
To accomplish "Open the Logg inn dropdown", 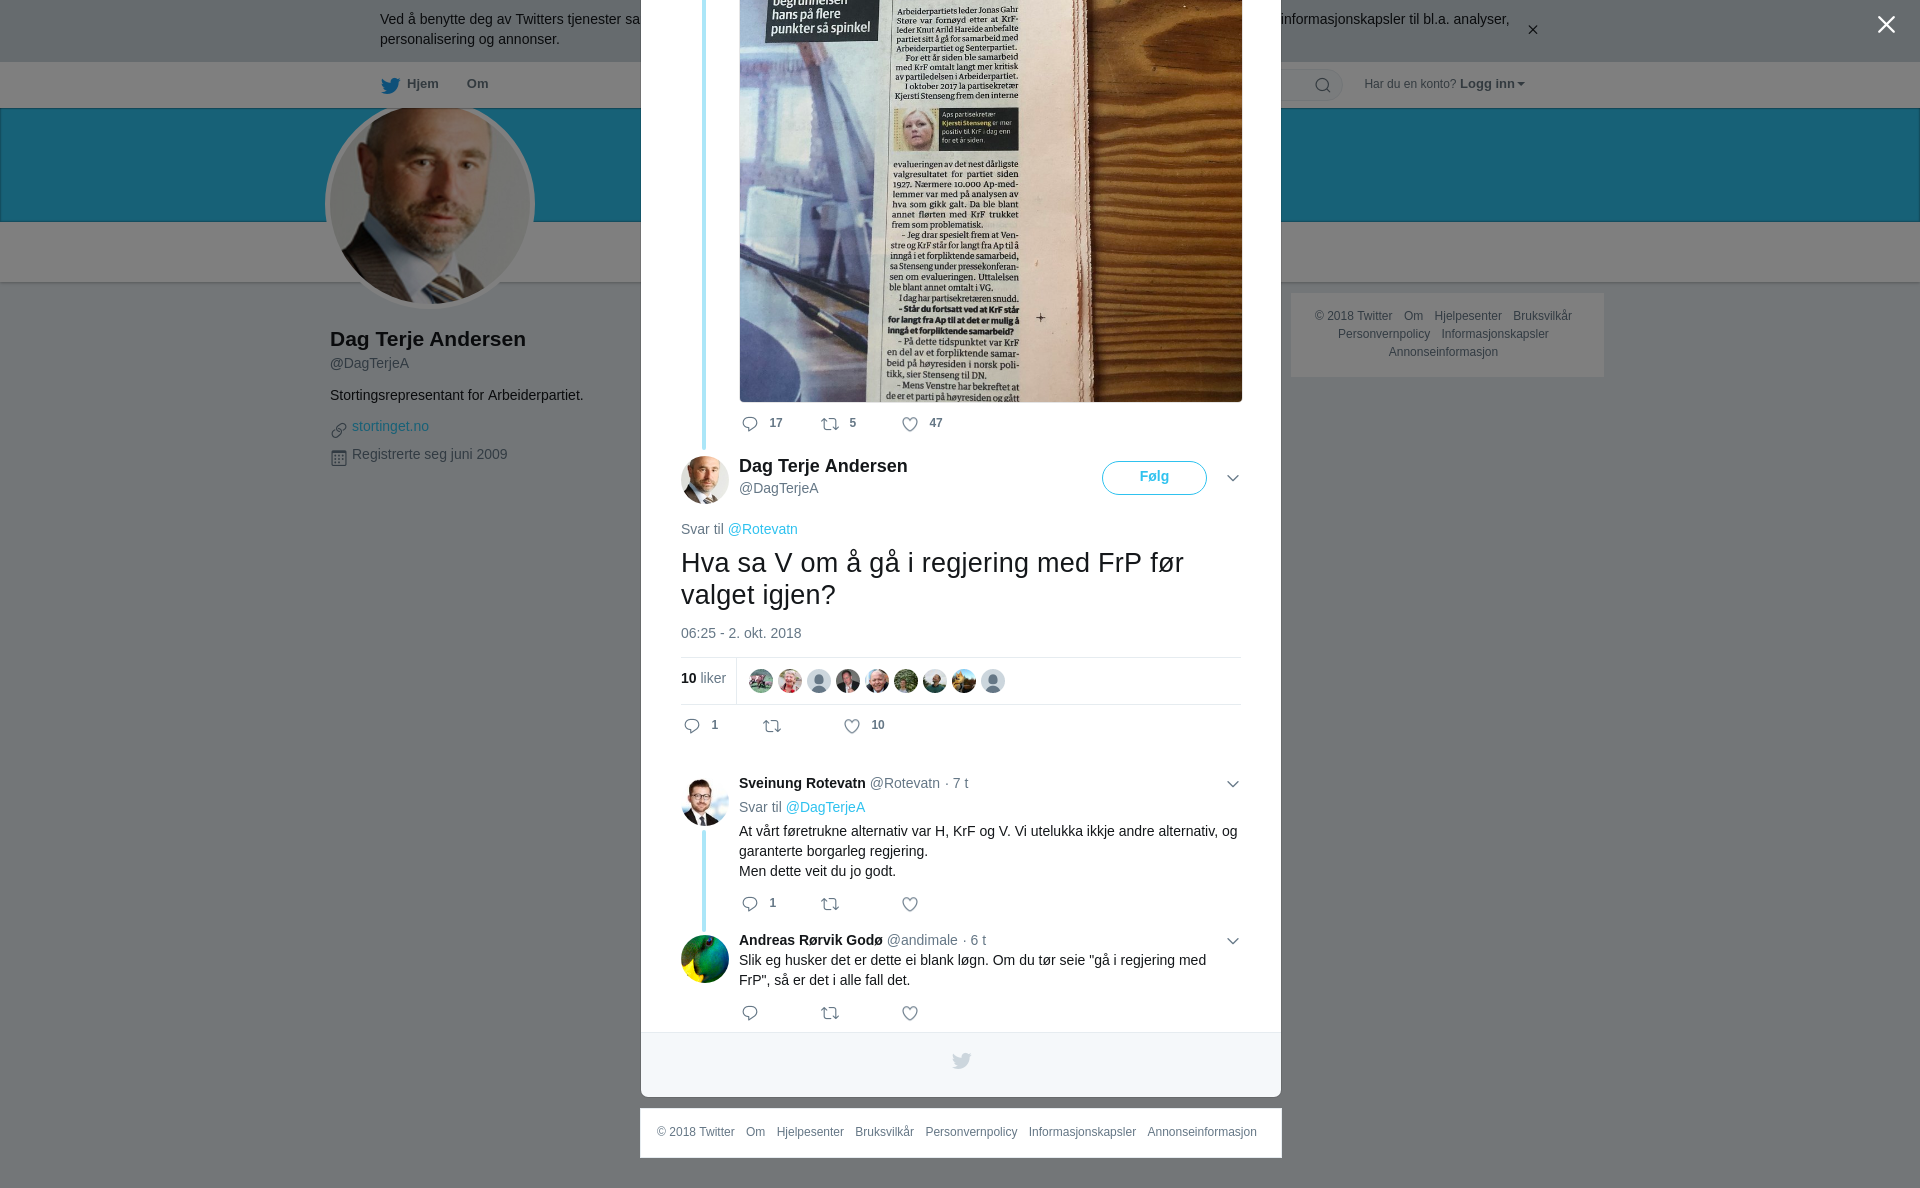I will tap(1492, 84).
